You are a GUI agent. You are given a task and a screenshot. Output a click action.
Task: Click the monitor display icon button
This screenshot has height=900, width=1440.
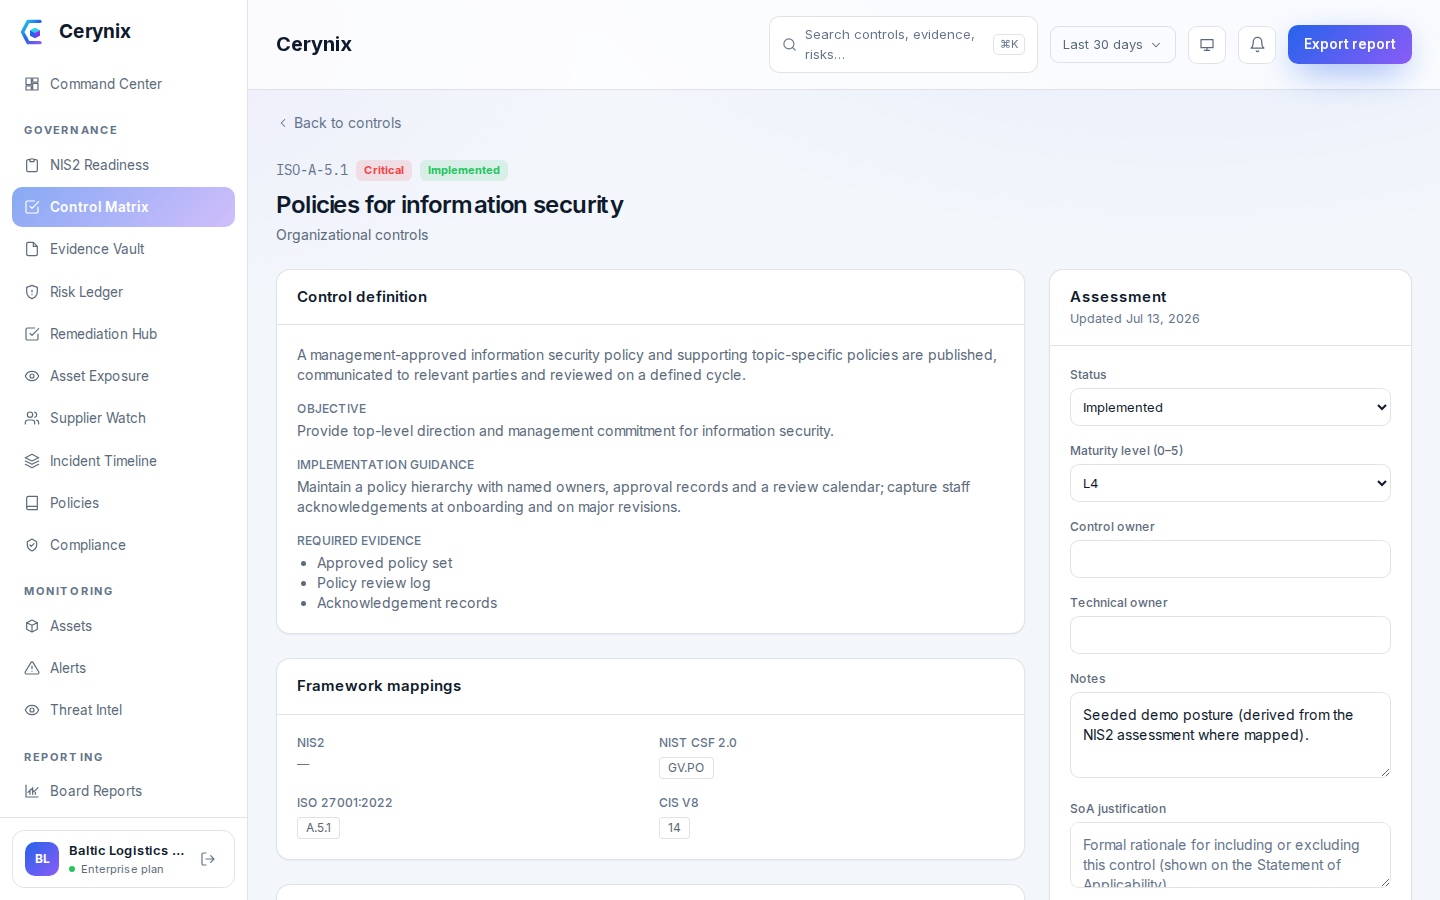coord(1207,45)
